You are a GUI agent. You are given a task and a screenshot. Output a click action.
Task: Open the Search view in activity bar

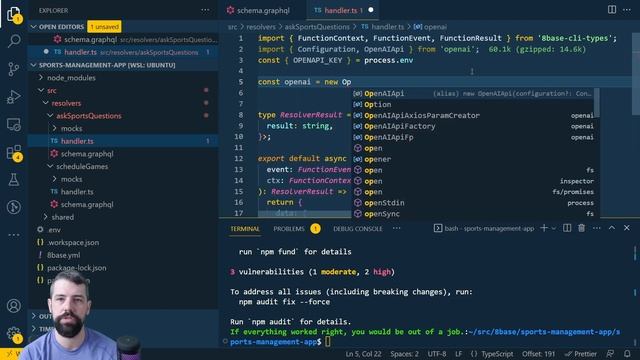click(x=14, y=41)
